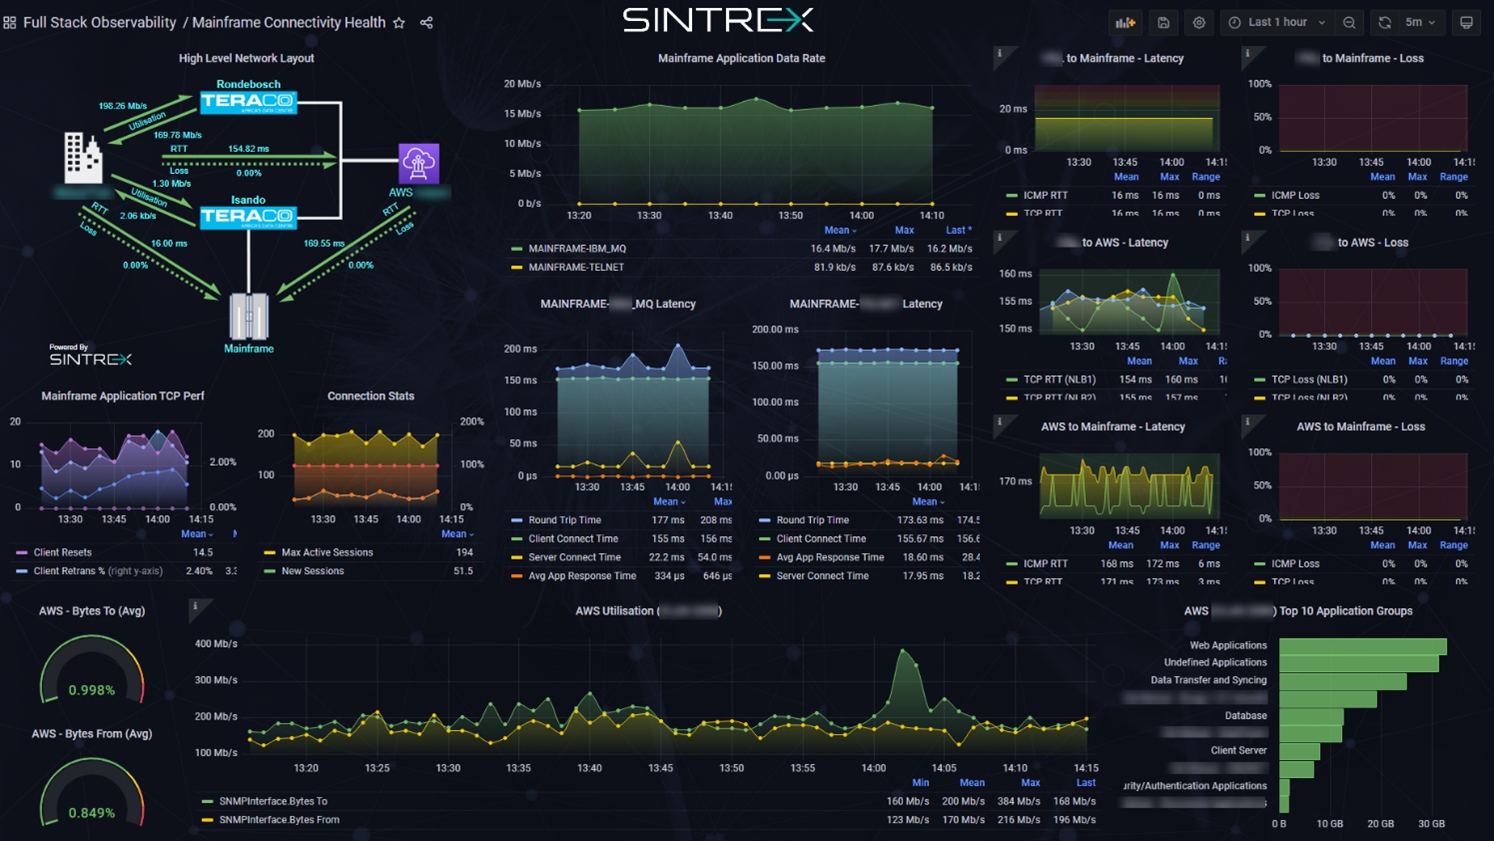Screen dimensions: 1494x841
Task: Click info icon on AWS to Mainframe - Latency panel
Action: tap(999, 422)
